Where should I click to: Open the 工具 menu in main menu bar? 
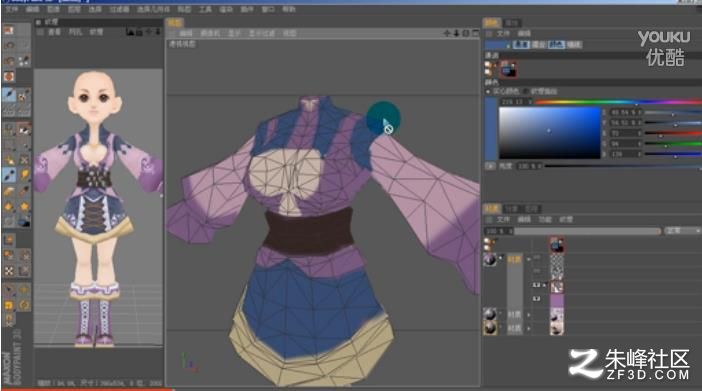(x=205, y=9)
